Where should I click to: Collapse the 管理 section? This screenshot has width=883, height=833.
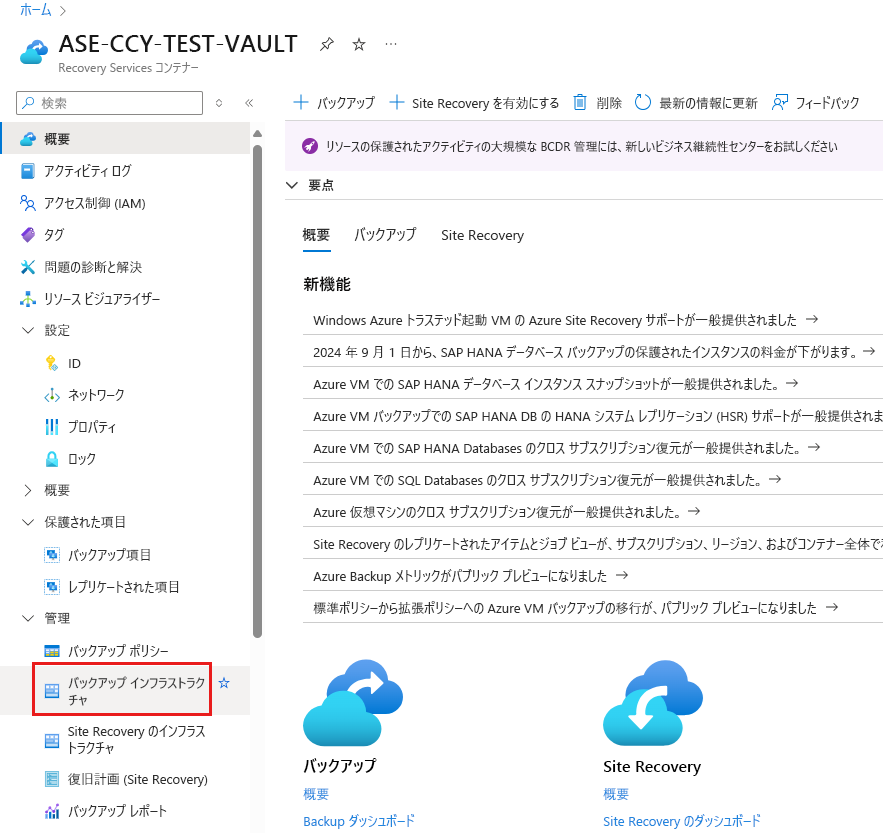click(28, 618)
